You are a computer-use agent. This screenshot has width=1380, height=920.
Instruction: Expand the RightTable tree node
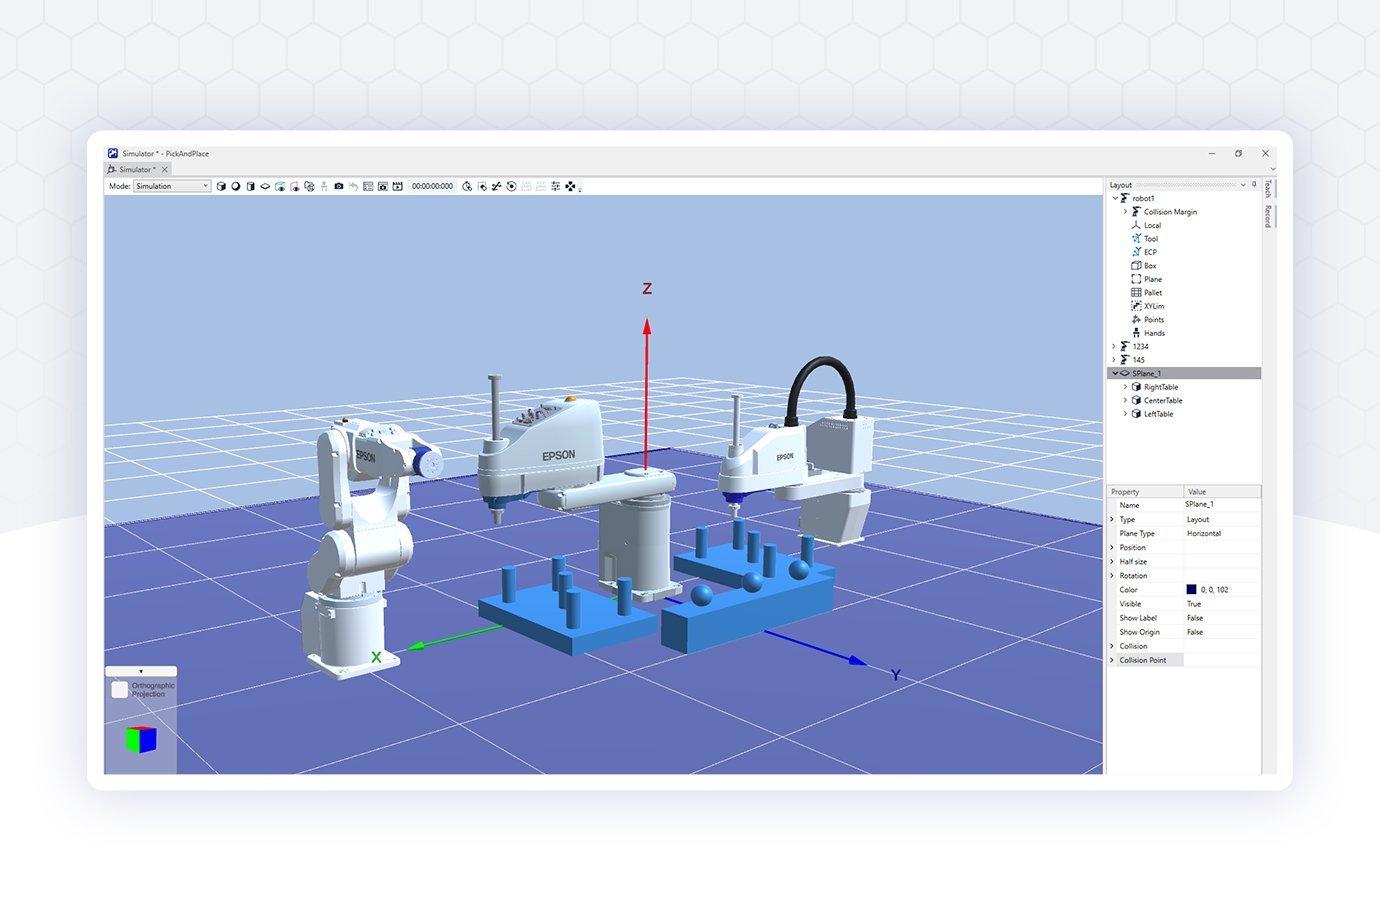(x=1125, y=387)
